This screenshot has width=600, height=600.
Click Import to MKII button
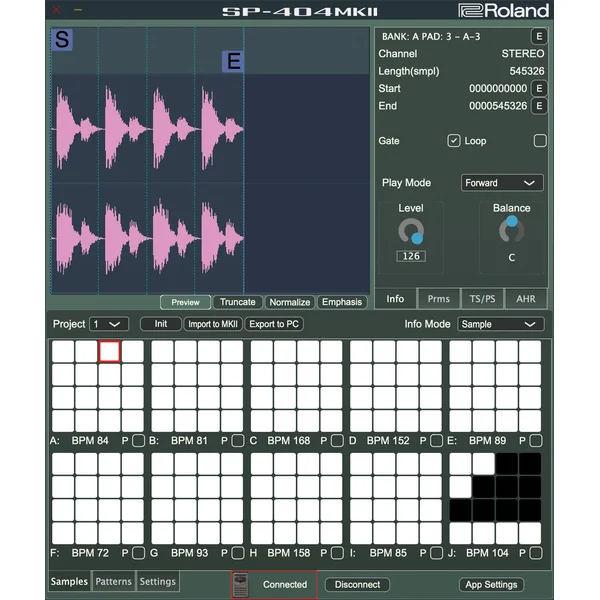pos(213,324)
